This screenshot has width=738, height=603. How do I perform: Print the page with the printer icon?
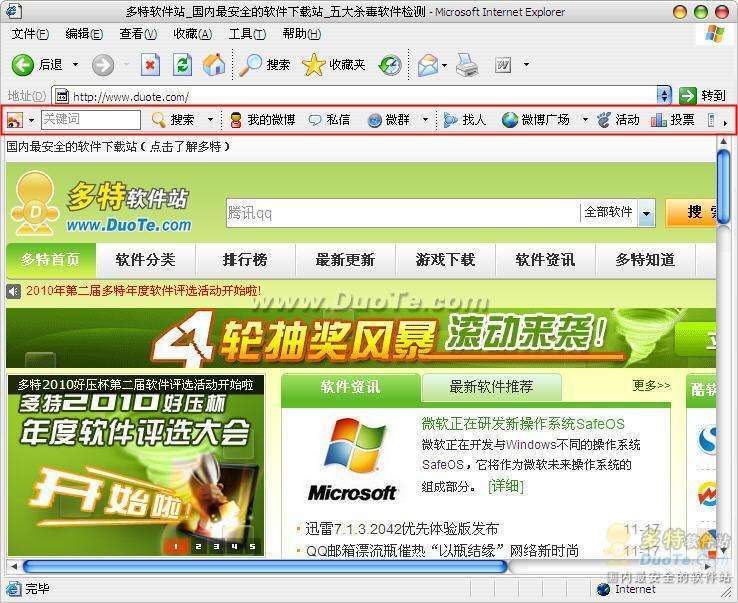click(x=467, y=64)
